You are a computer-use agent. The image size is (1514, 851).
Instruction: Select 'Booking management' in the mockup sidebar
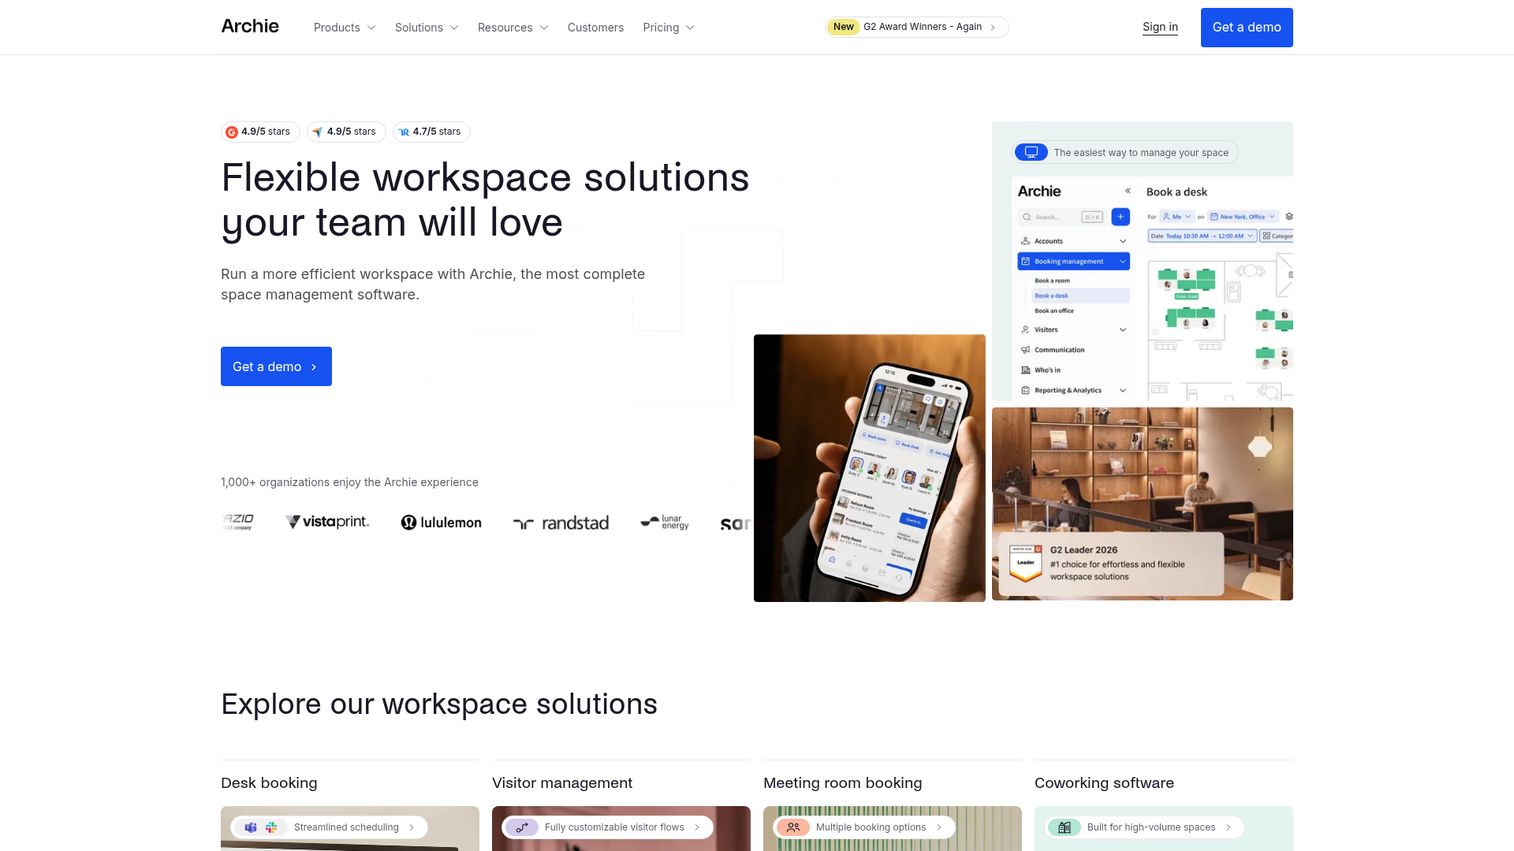pos(1073,261)
